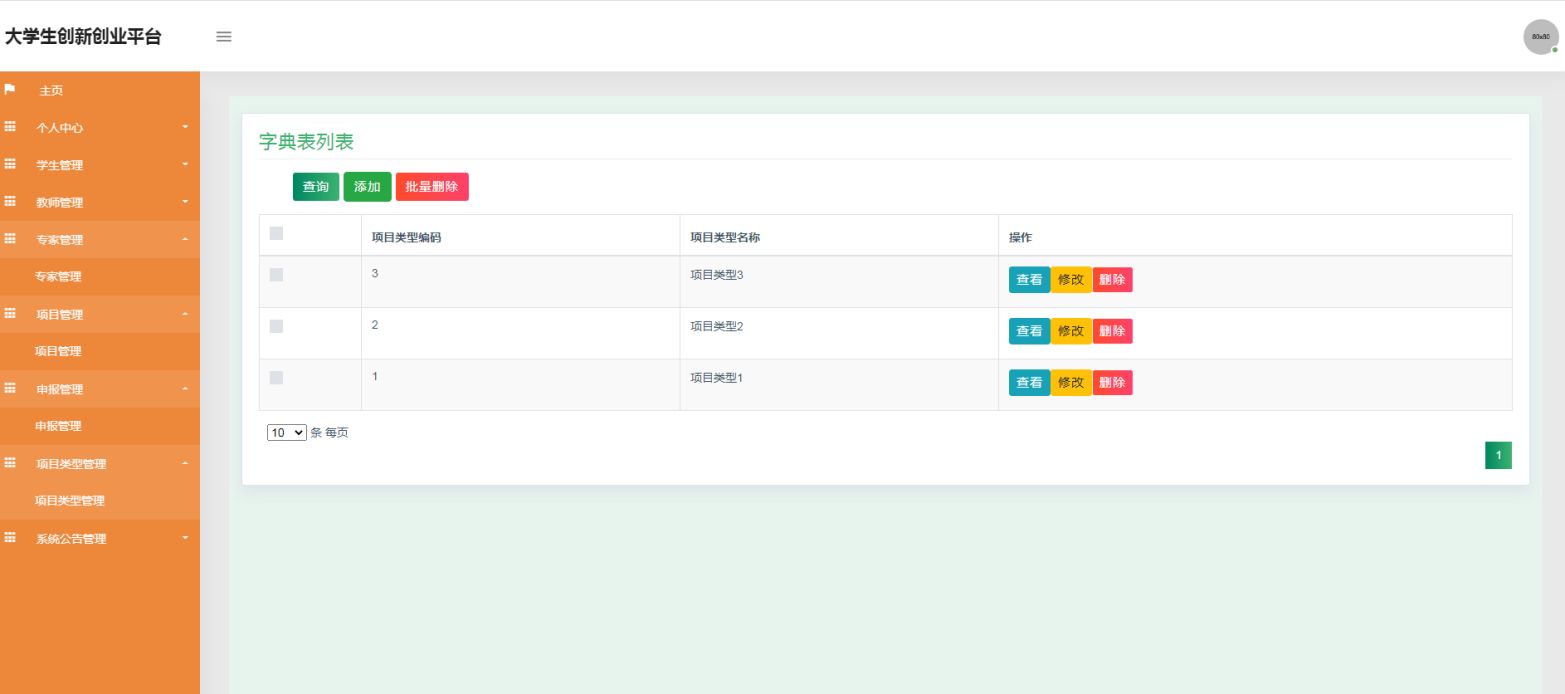Go to page 1 in pagination

coord(1498,455)
